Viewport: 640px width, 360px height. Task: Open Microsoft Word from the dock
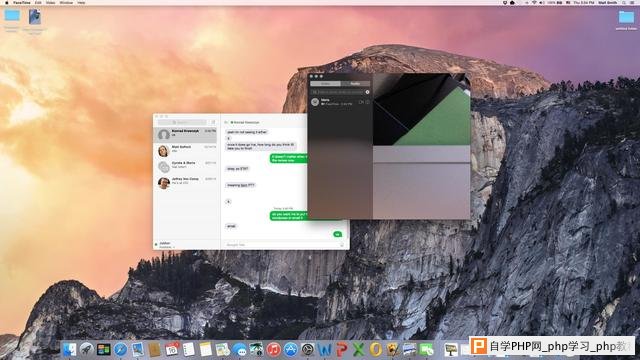(324, 349)
